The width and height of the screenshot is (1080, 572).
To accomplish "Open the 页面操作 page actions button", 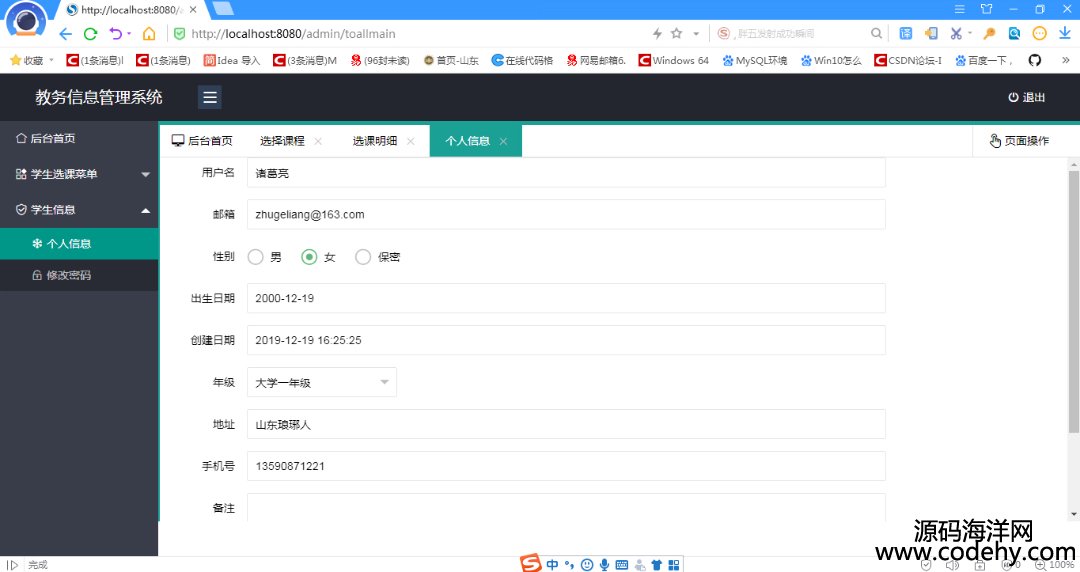I will 1019,141.
